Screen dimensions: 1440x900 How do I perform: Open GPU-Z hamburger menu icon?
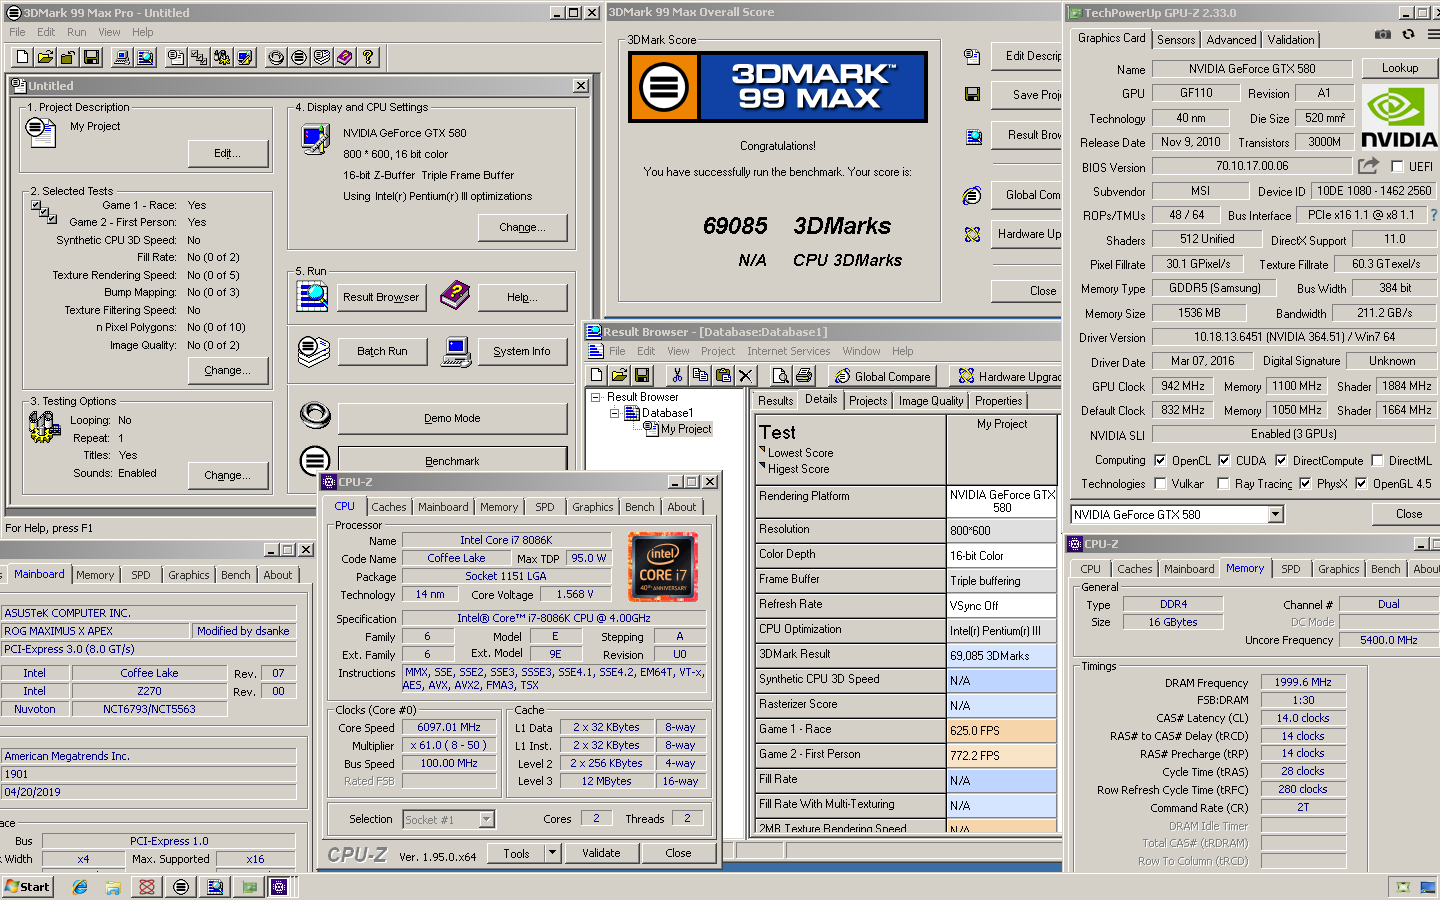[1433, 34]
